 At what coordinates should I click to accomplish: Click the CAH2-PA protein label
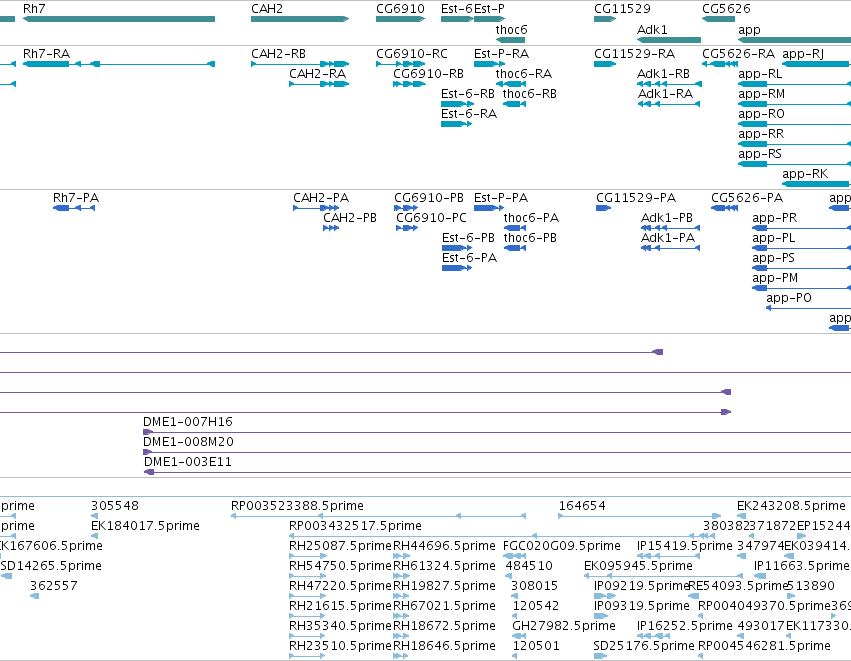point(321,198)
